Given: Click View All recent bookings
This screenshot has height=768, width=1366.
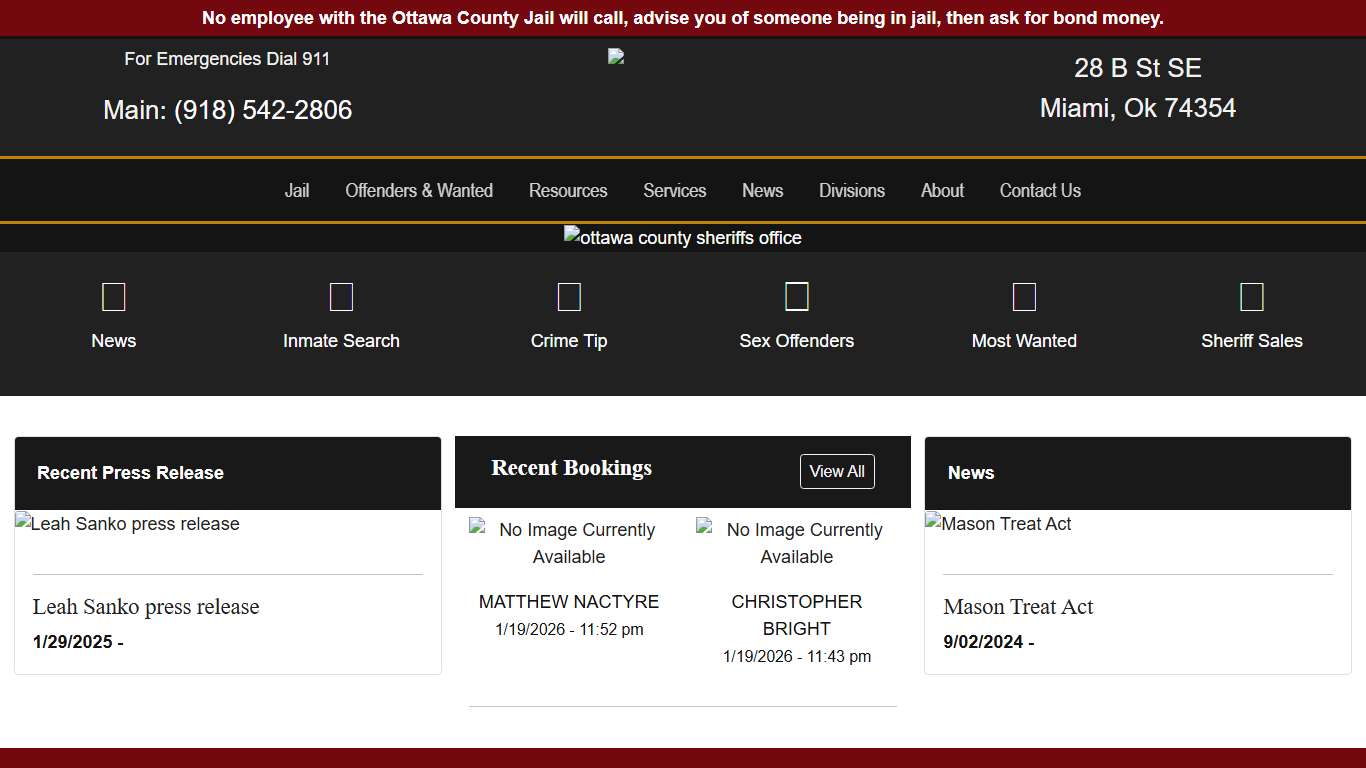Looking at the screenshot, I should [837, 471].
